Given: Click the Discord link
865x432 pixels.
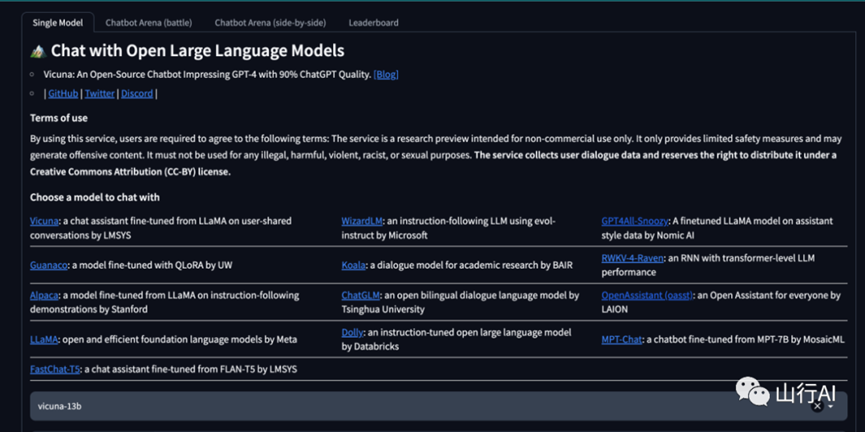Looking at the screenshot, I should click(137, 93).
